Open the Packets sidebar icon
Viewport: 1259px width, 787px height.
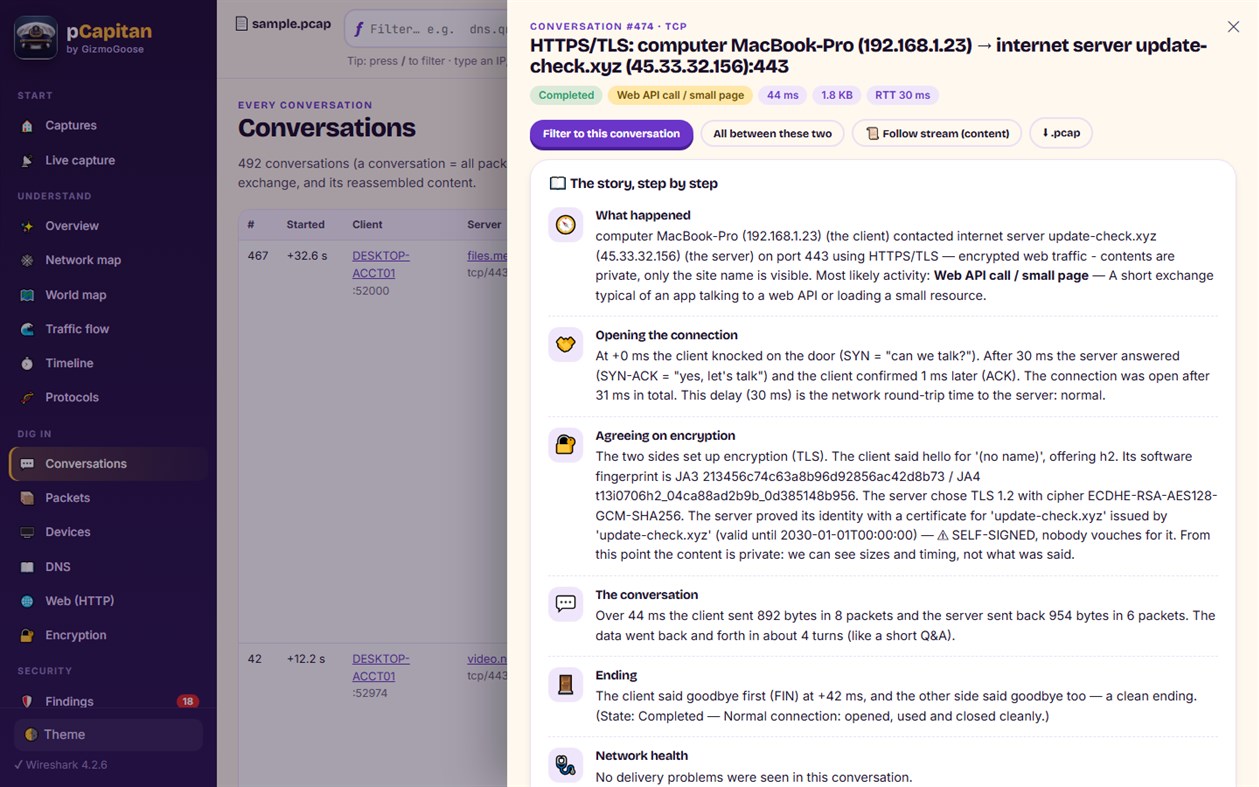pos(27,498)
